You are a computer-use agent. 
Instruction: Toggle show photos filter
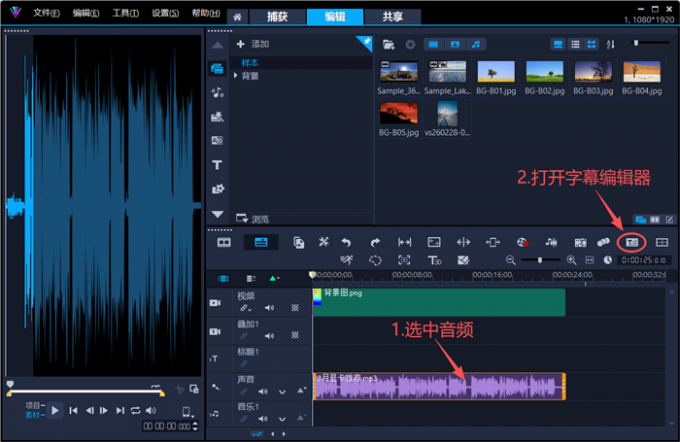point(454,44)
